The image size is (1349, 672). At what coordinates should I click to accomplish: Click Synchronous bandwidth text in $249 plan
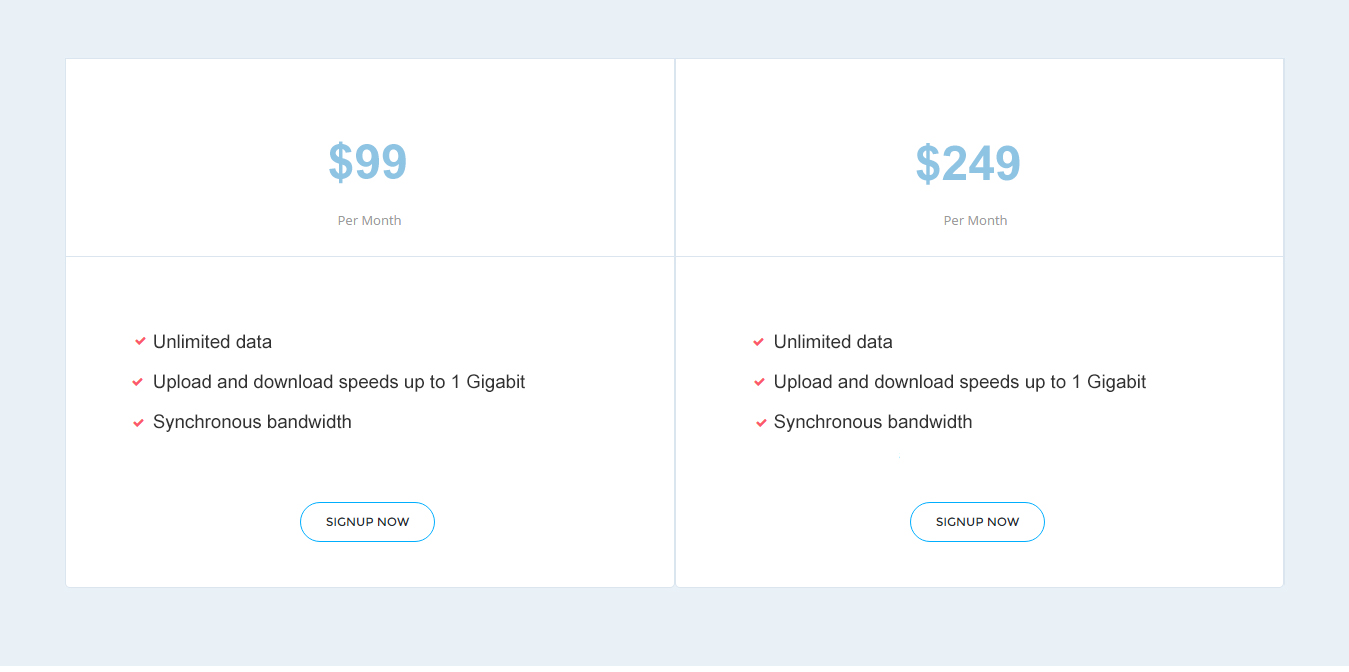coord(873,422)
